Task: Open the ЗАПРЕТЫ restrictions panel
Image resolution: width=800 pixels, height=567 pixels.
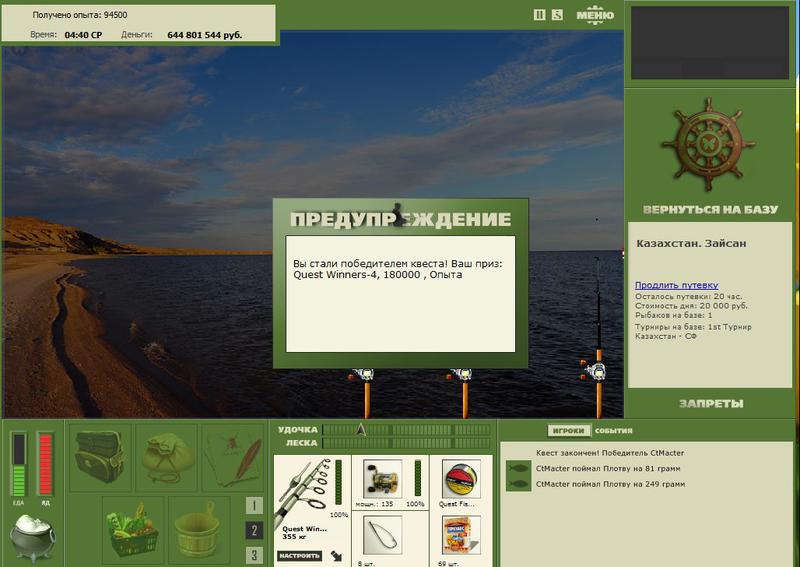Action: pos(711,404)
